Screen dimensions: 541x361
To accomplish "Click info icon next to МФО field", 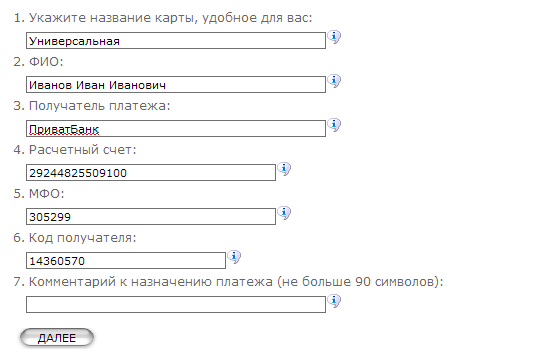I will coord(284,213).
